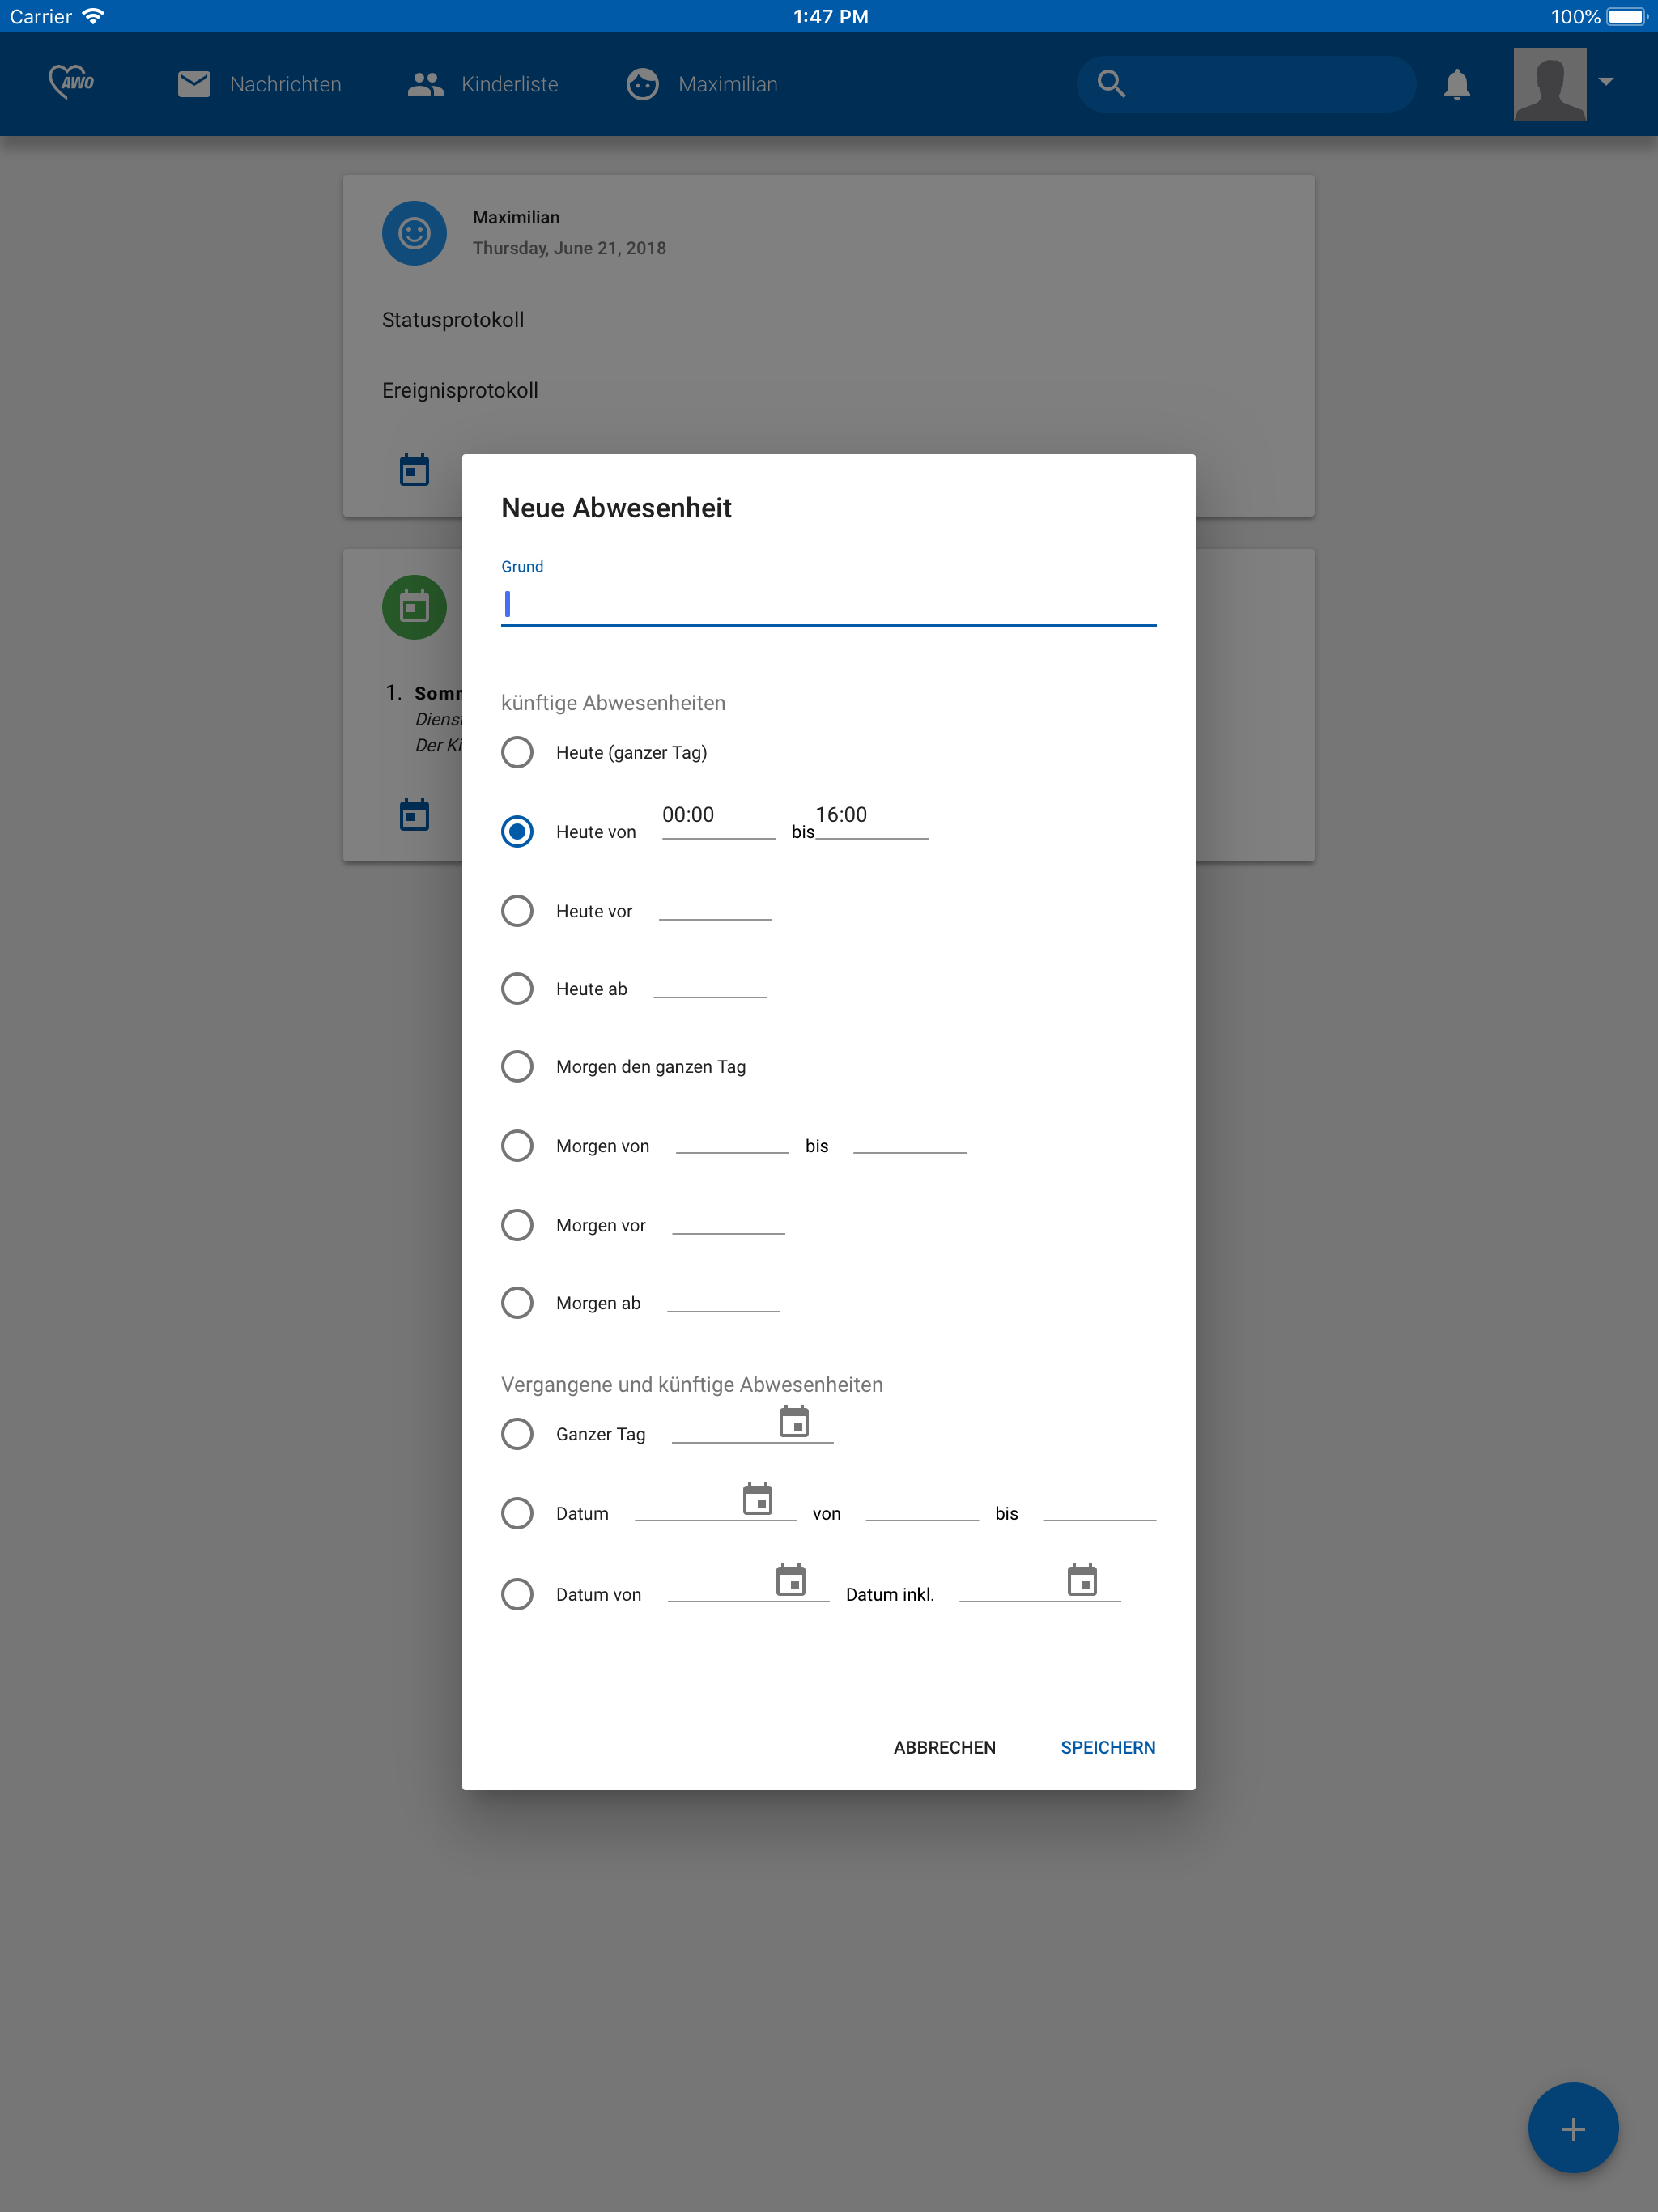1658x2212 pixels.
Task: Open calendar picker next to Ganzer Tag
Action: tap(794, 1421)
